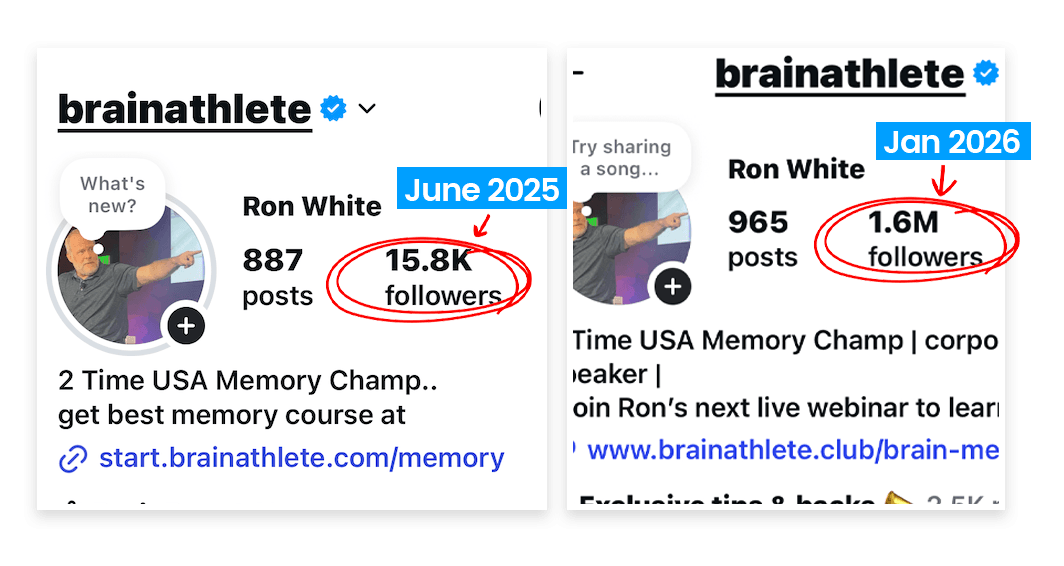The image size is (1064, 566).
Task: Open the www.brainathlete.club link
Action: click(792, 450)
